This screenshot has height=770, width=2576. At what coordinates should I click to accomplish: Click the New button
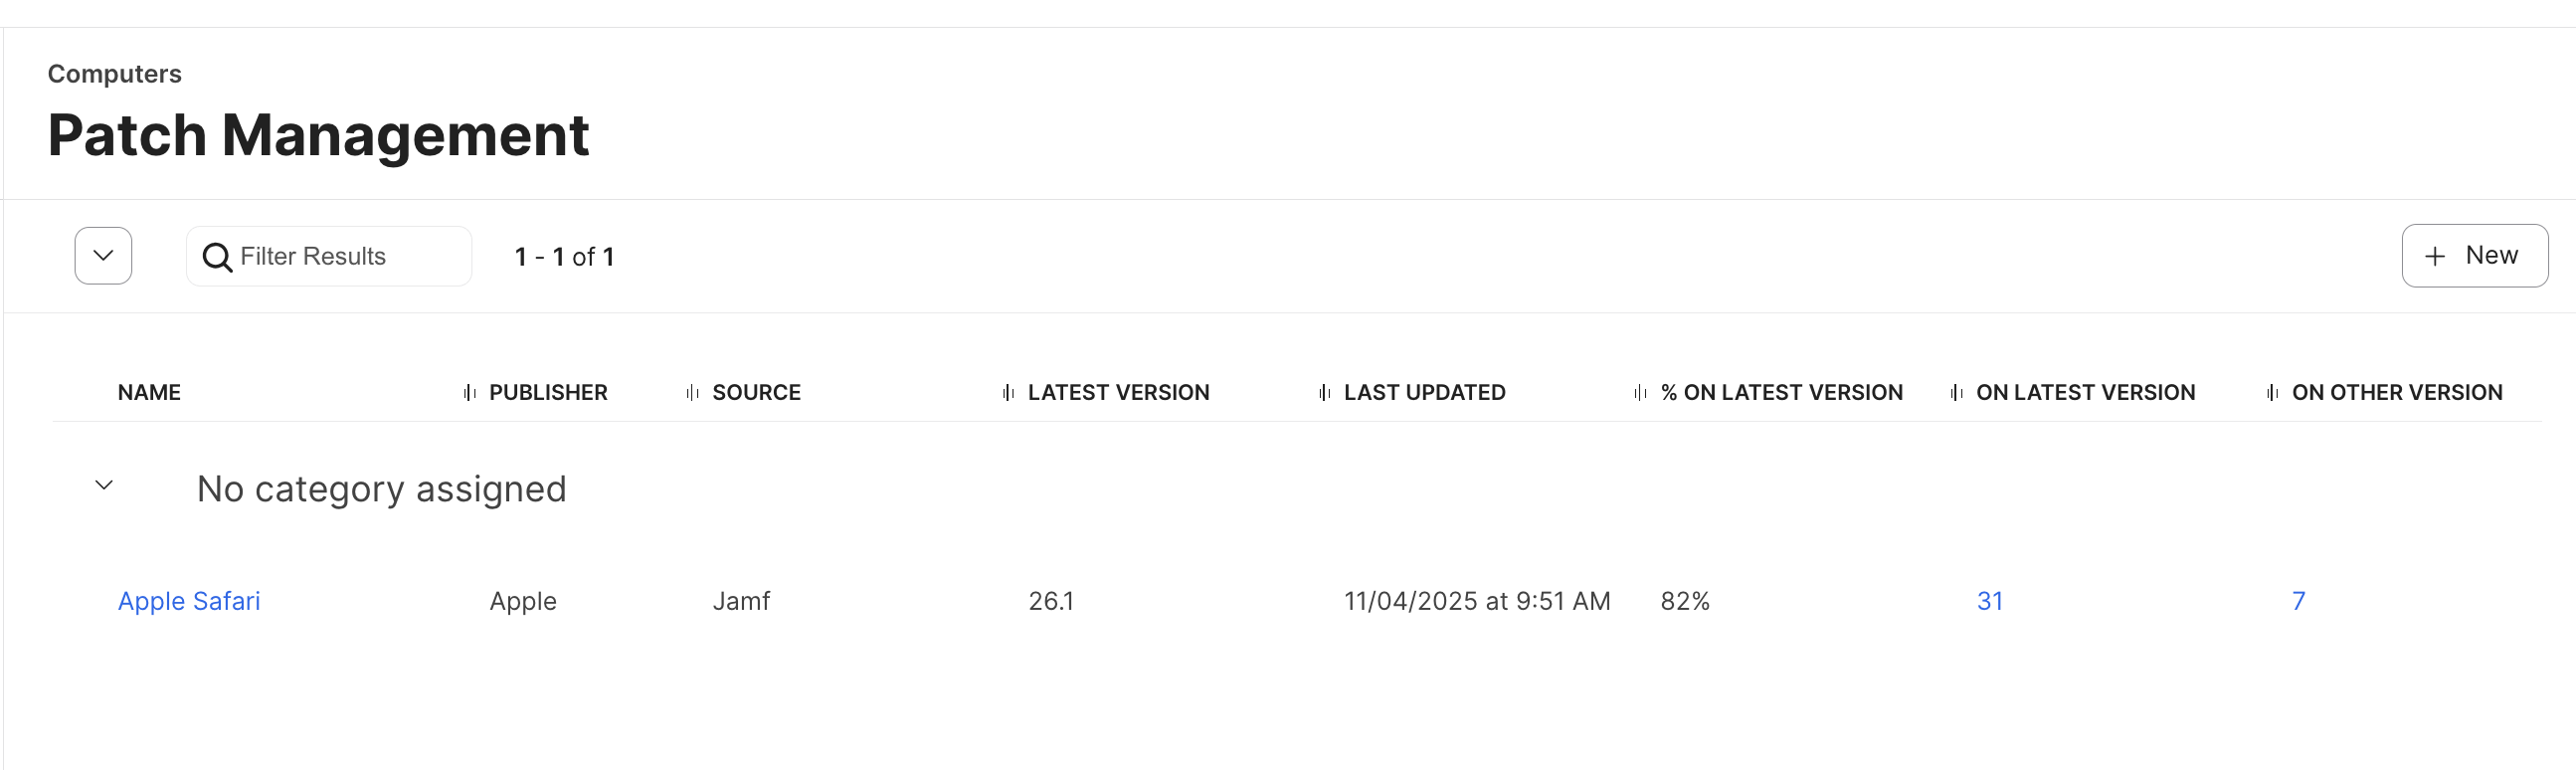click(2474, 256)
